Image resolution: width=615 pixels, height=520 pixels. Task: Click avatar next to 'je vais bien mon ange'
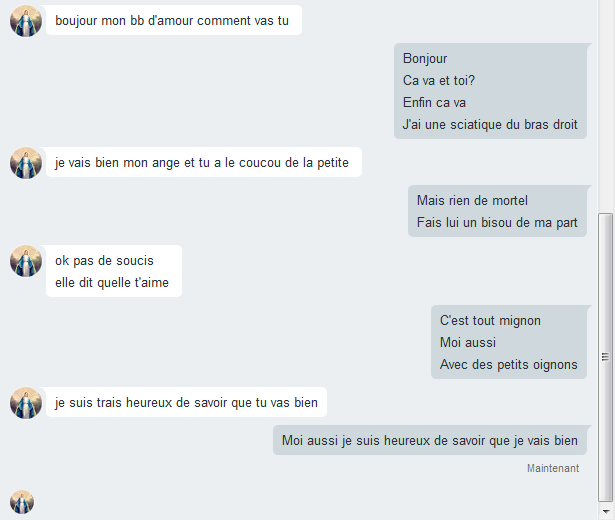click(26, 163)
